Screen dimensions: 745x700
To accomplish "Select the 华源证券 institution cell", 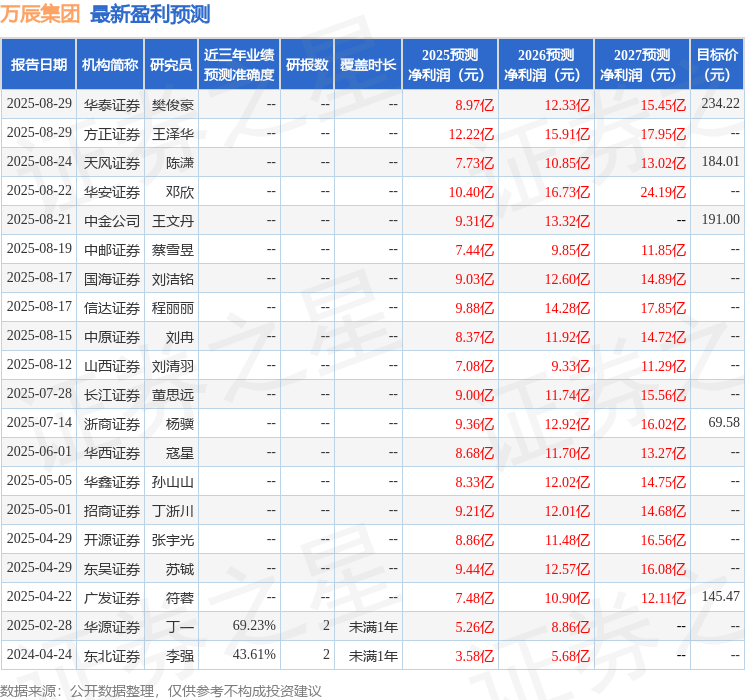I will coord(112,627).
